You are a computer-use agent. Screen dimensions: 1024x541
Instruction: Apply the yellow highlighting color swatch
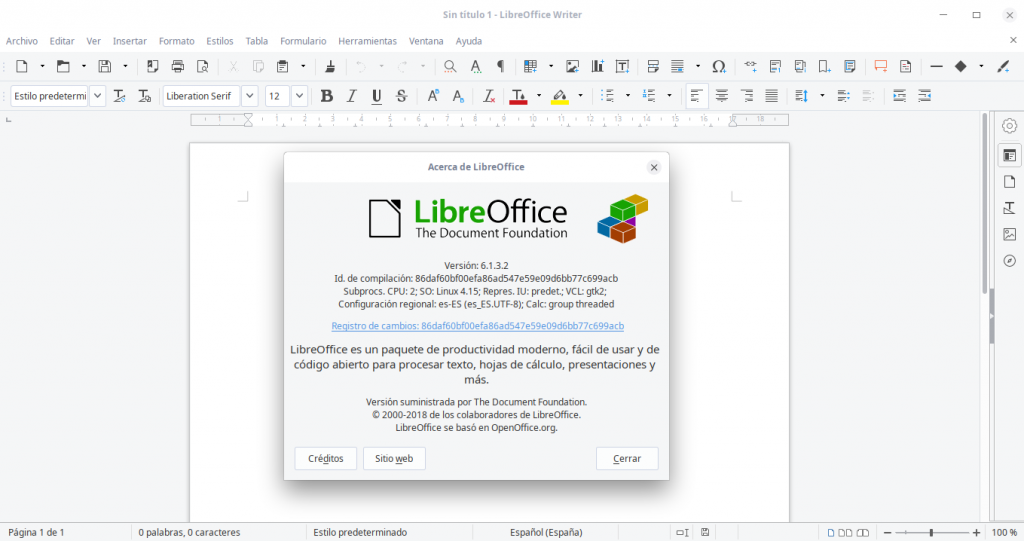tap(560, 96)
